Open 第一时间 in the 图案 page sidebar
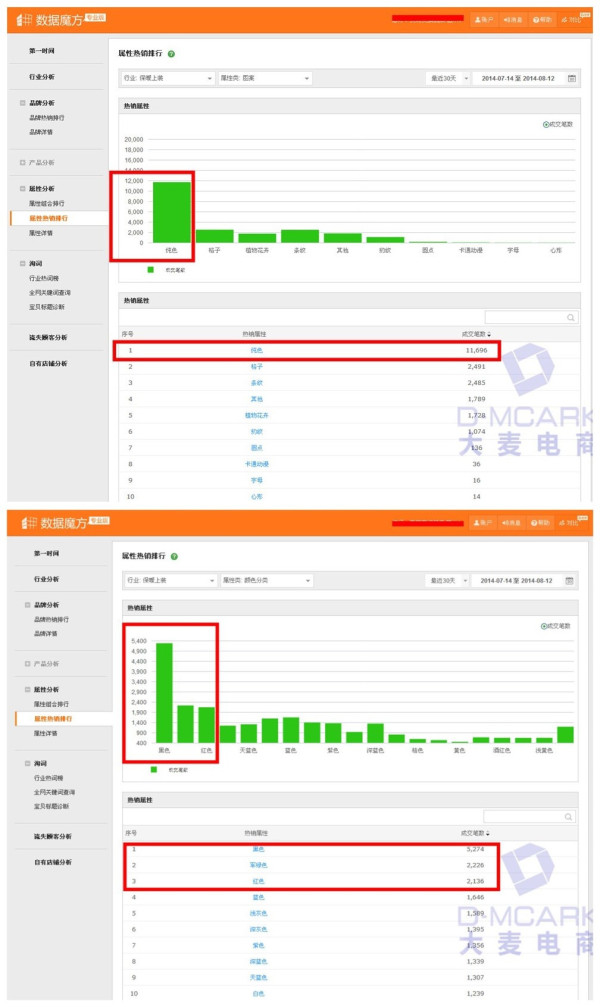 coord(42,51)
